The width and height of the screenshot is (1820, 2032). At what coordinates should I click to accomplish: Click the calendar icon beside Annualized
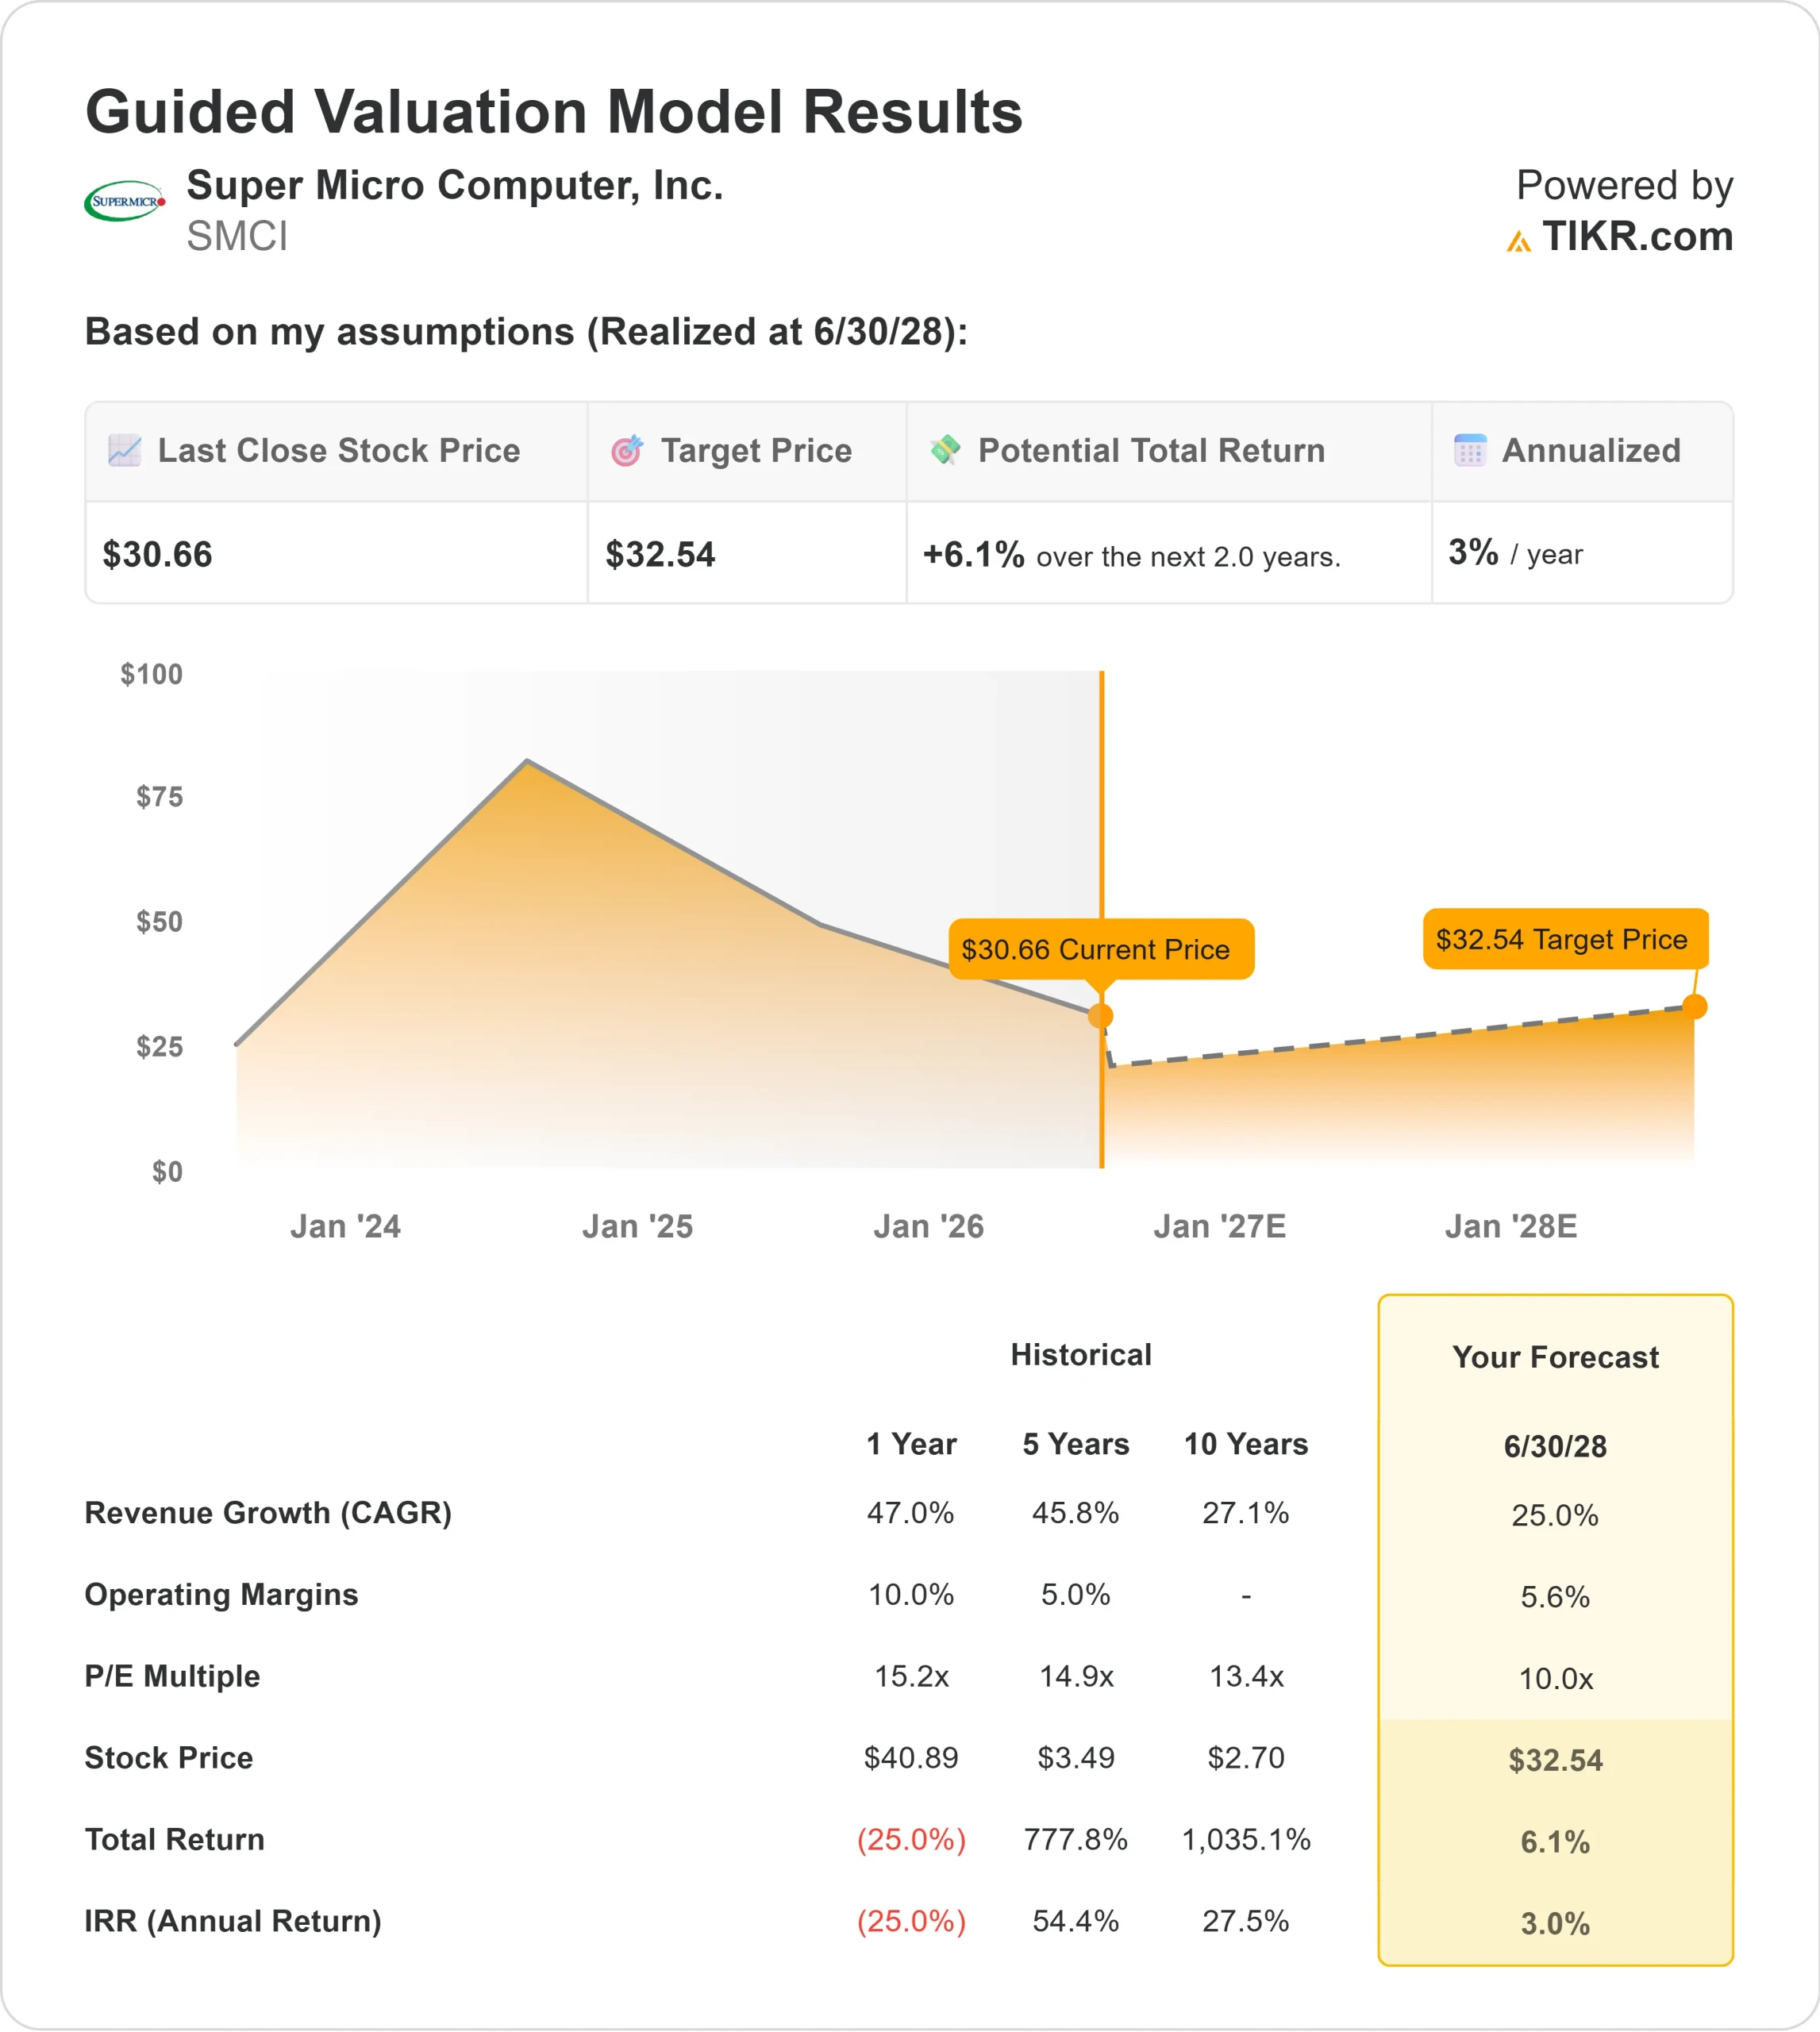[x=1470, y=450]
